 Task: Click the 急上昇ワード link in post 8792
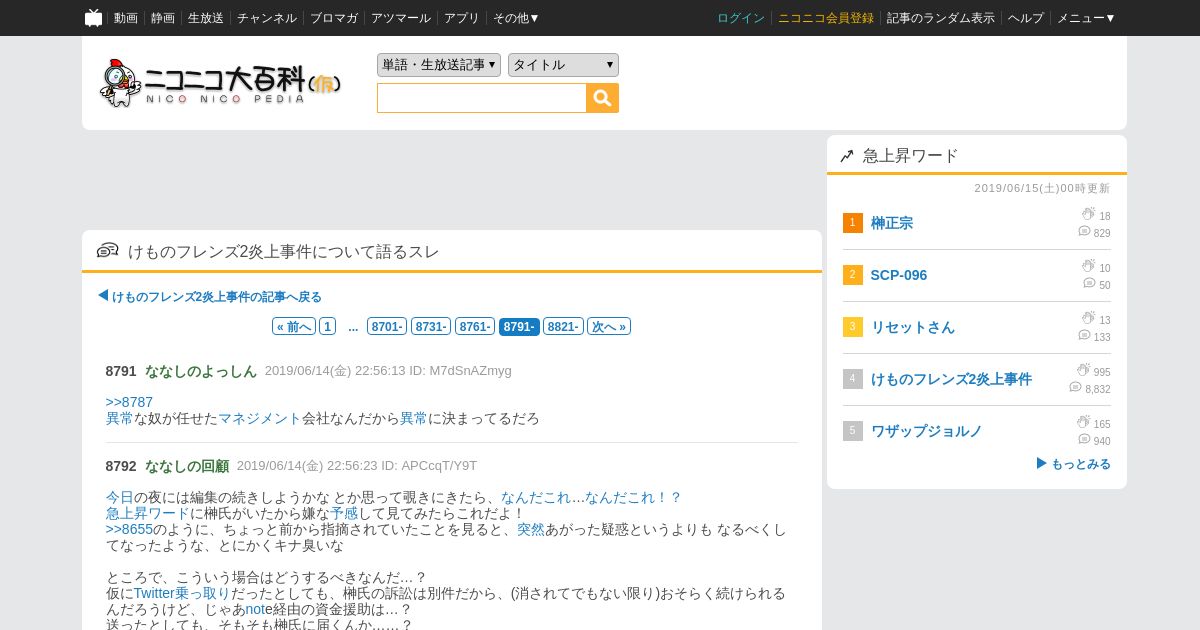pyautogui.click(x=148, y=513)
